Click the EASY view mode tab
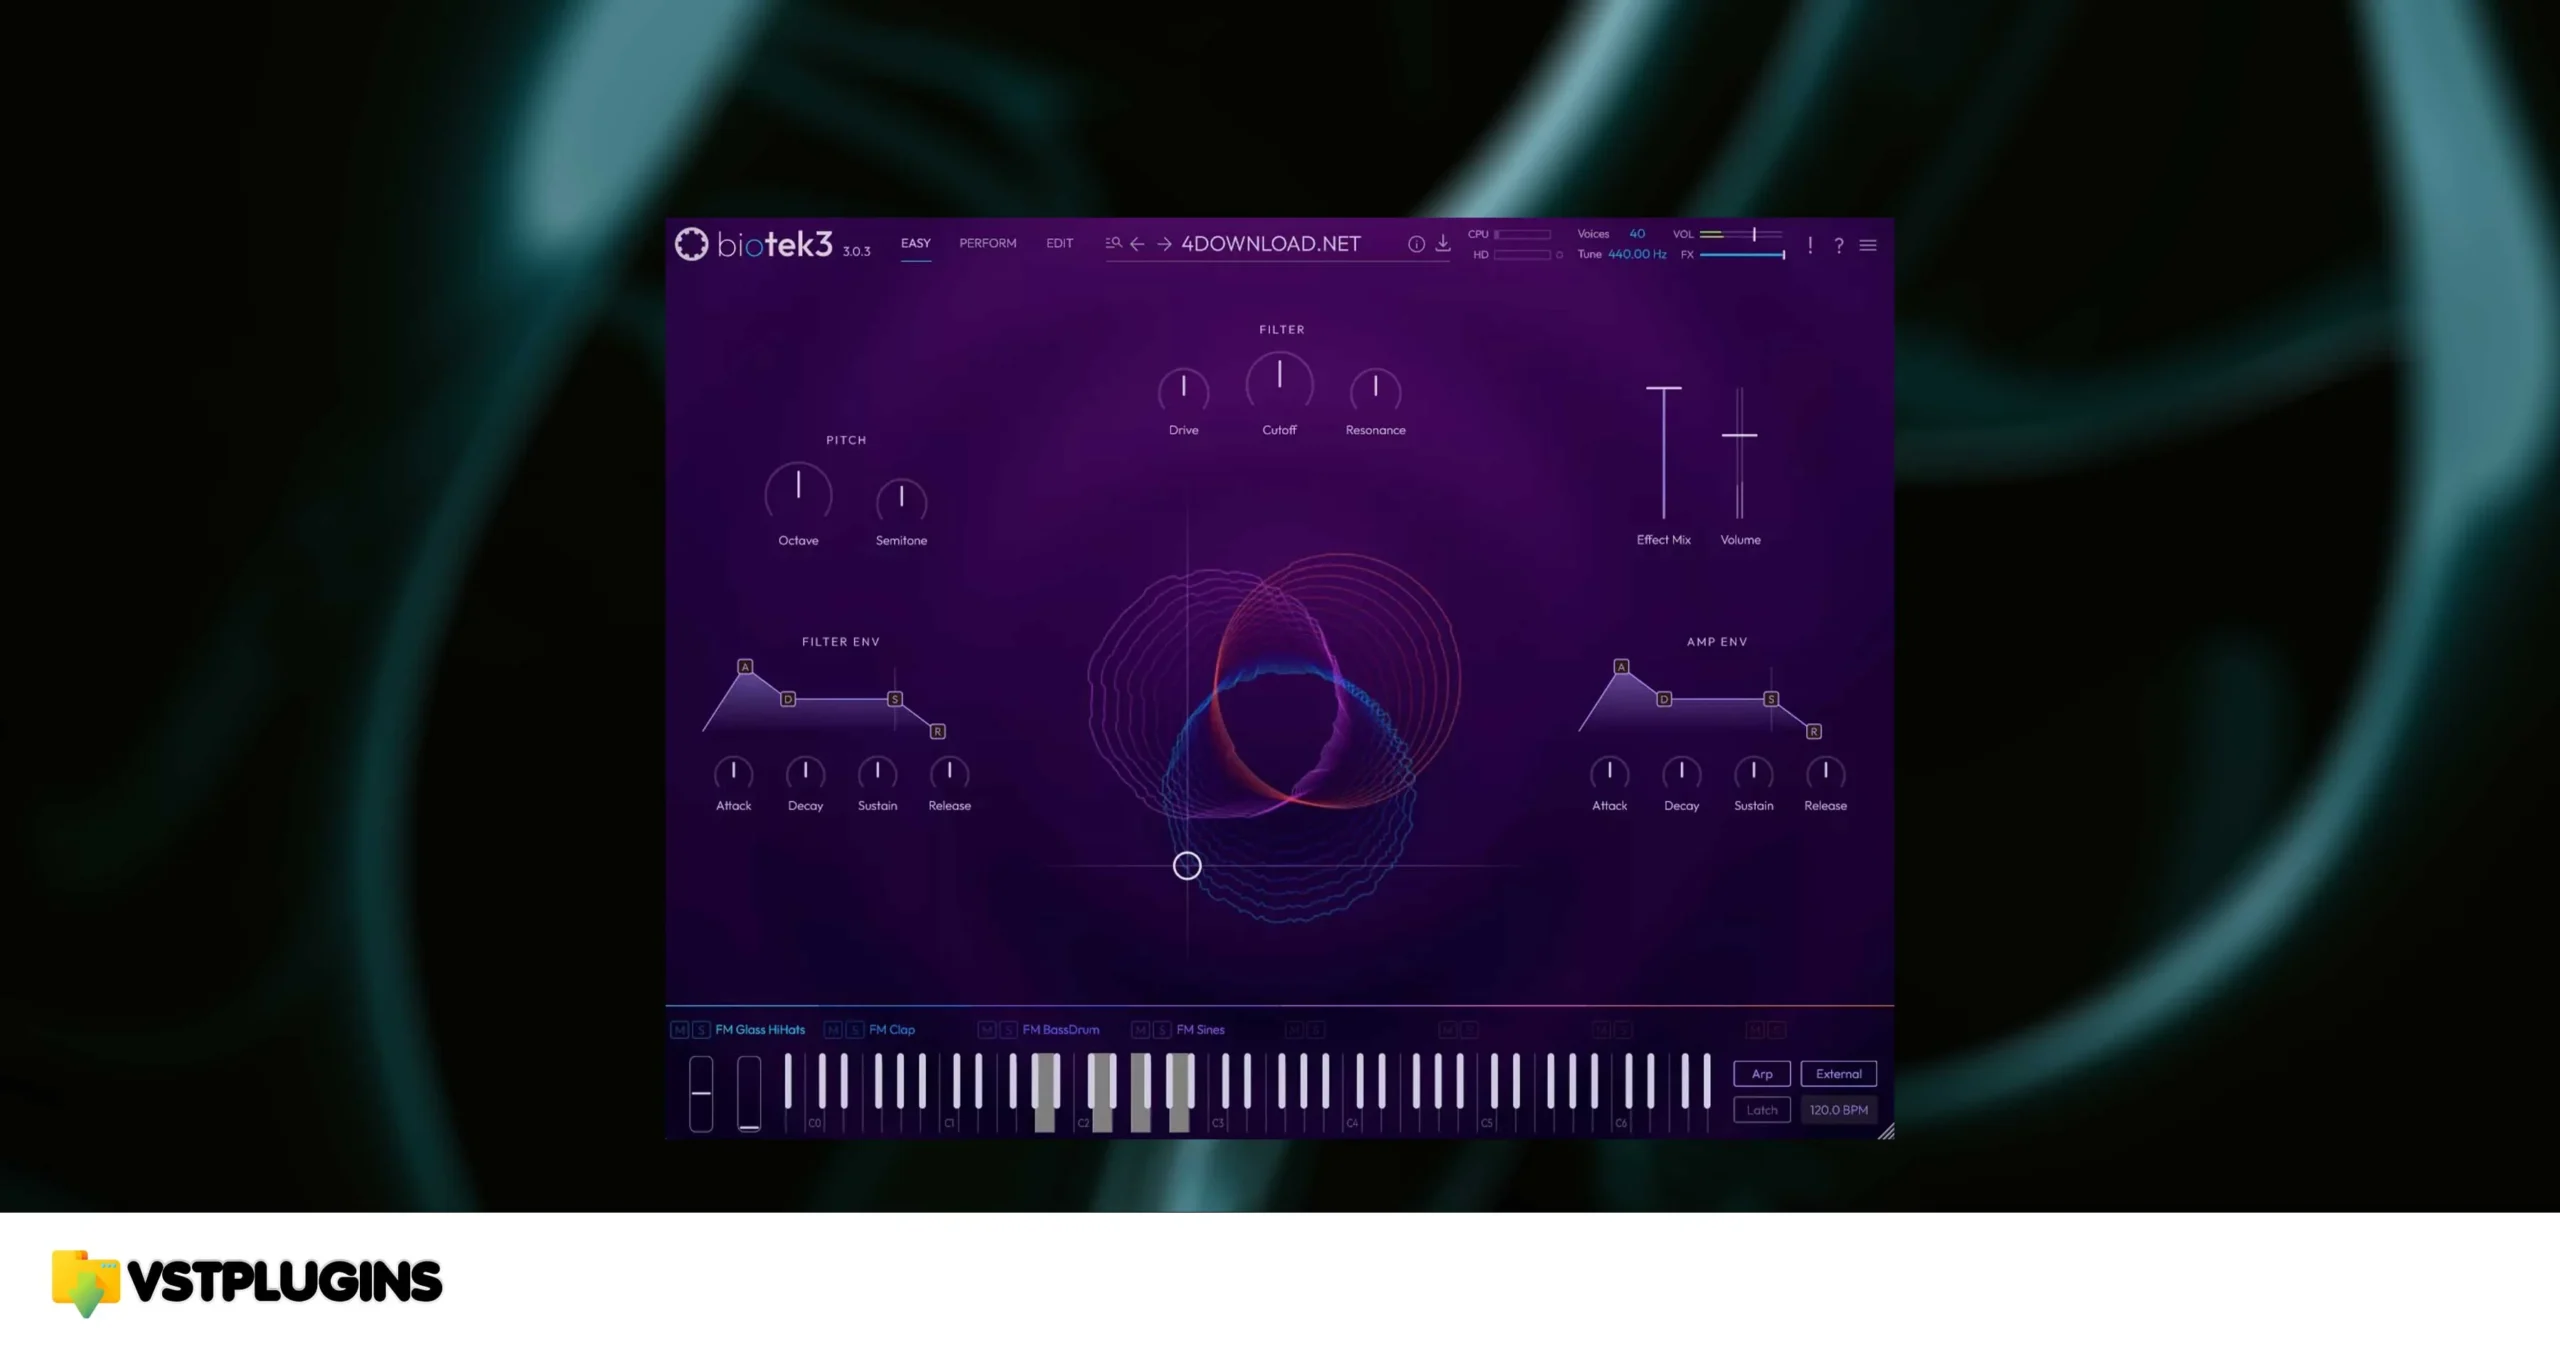 [914, 244]
